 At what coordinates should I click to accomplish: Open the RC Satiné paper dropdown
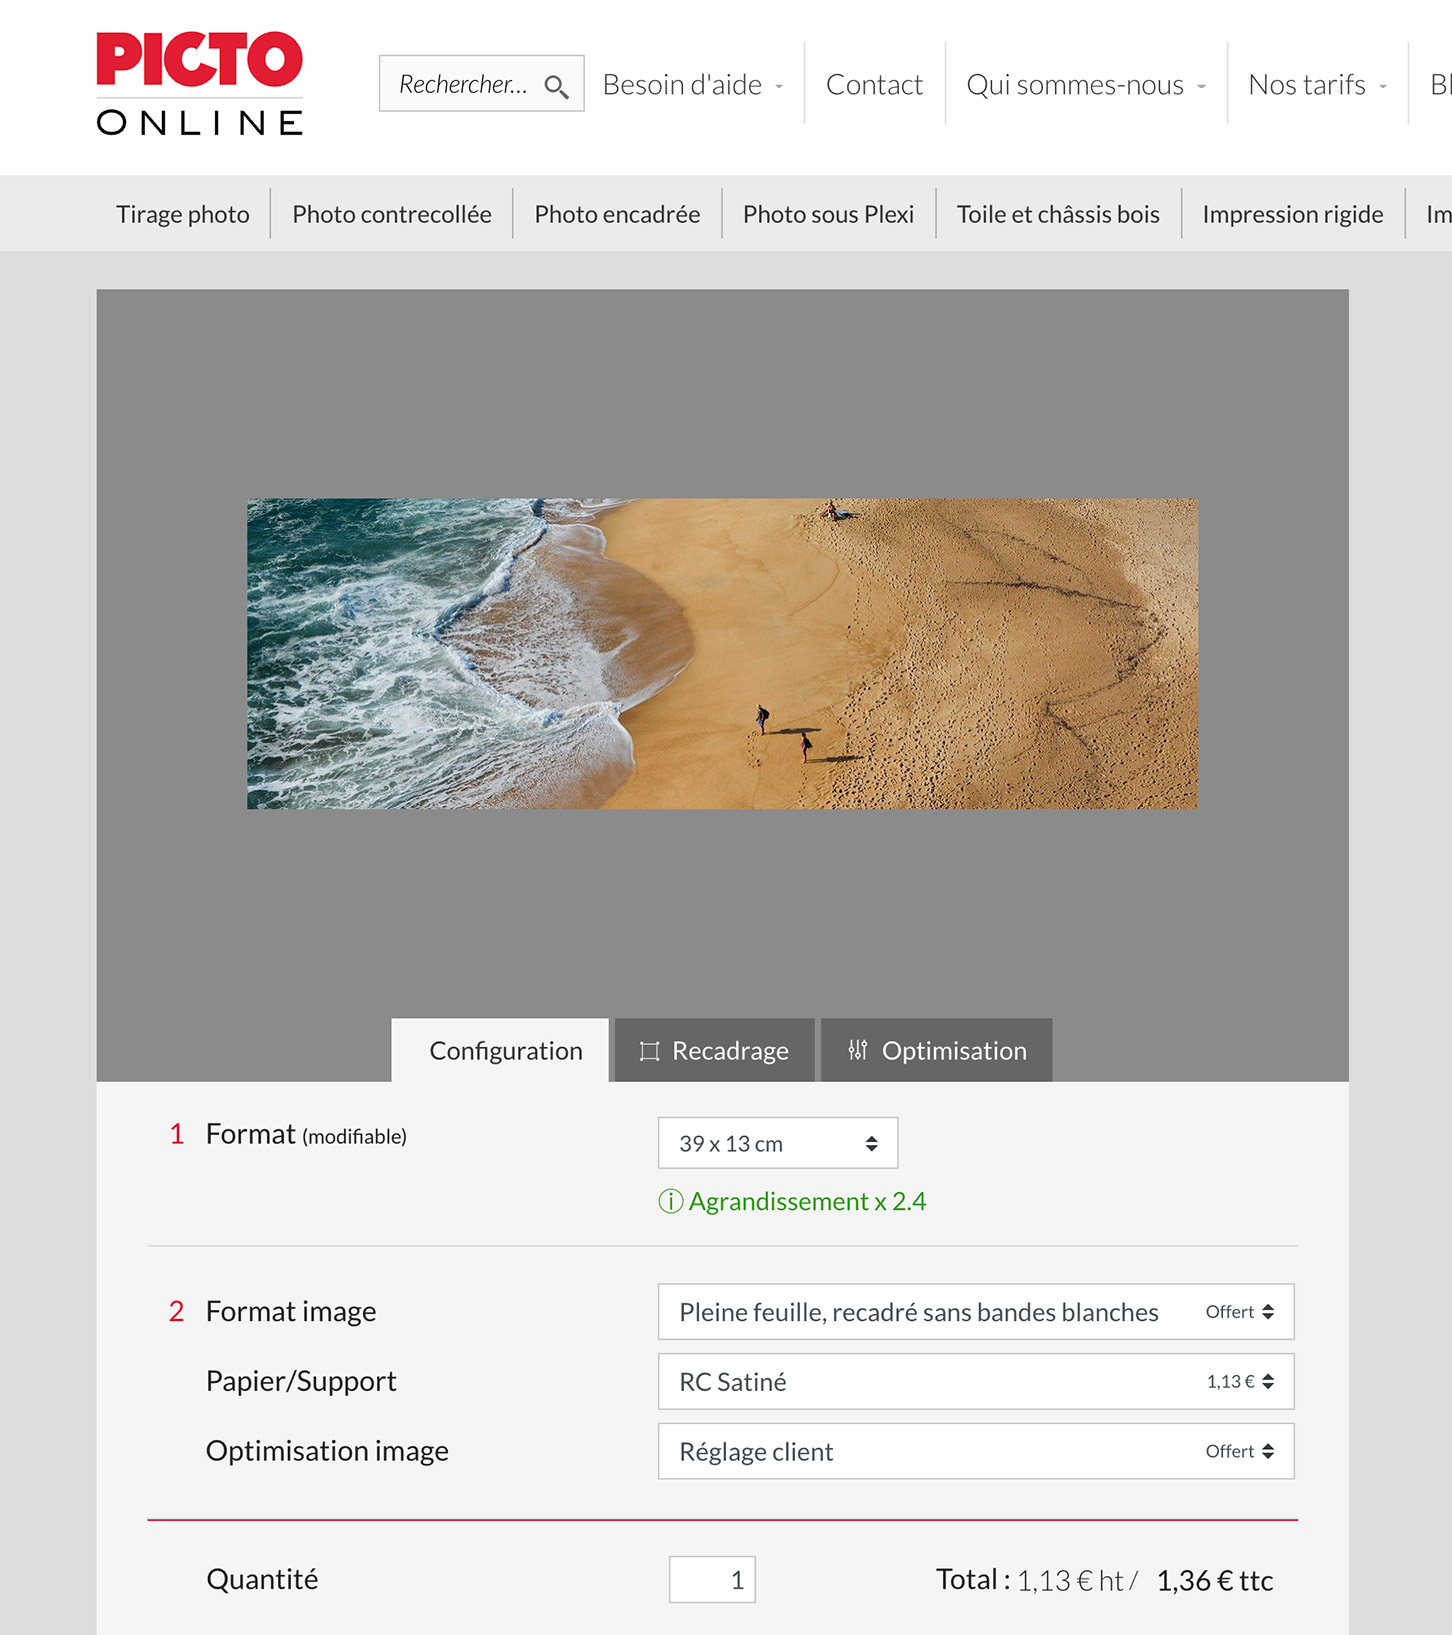pyautogui.click(x=975, y=1381)
